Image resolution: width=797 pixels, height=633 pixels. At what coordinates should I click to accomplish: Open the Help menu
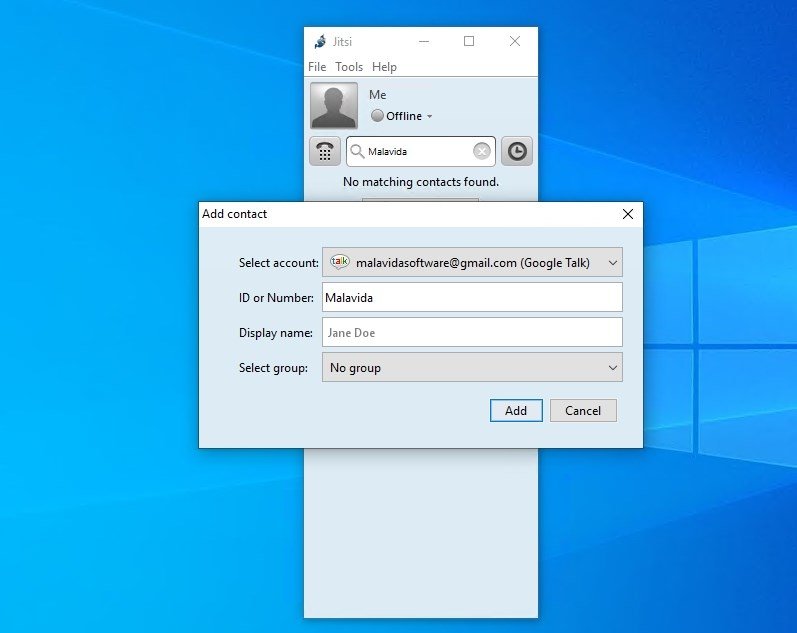[x=384, y=67]
